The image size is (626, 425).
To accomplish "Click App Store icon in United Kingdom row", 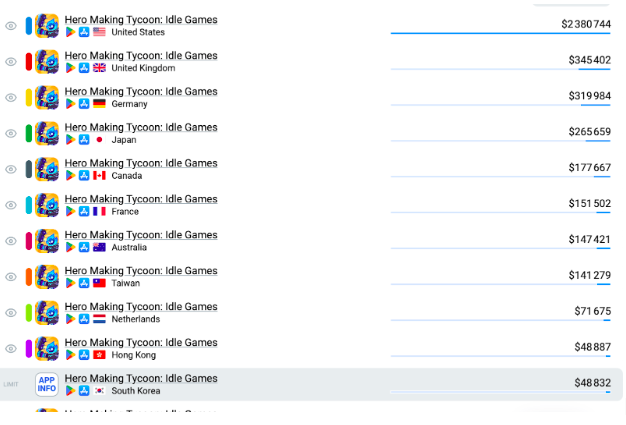I will pyautogui.click(x=84, y=68).
